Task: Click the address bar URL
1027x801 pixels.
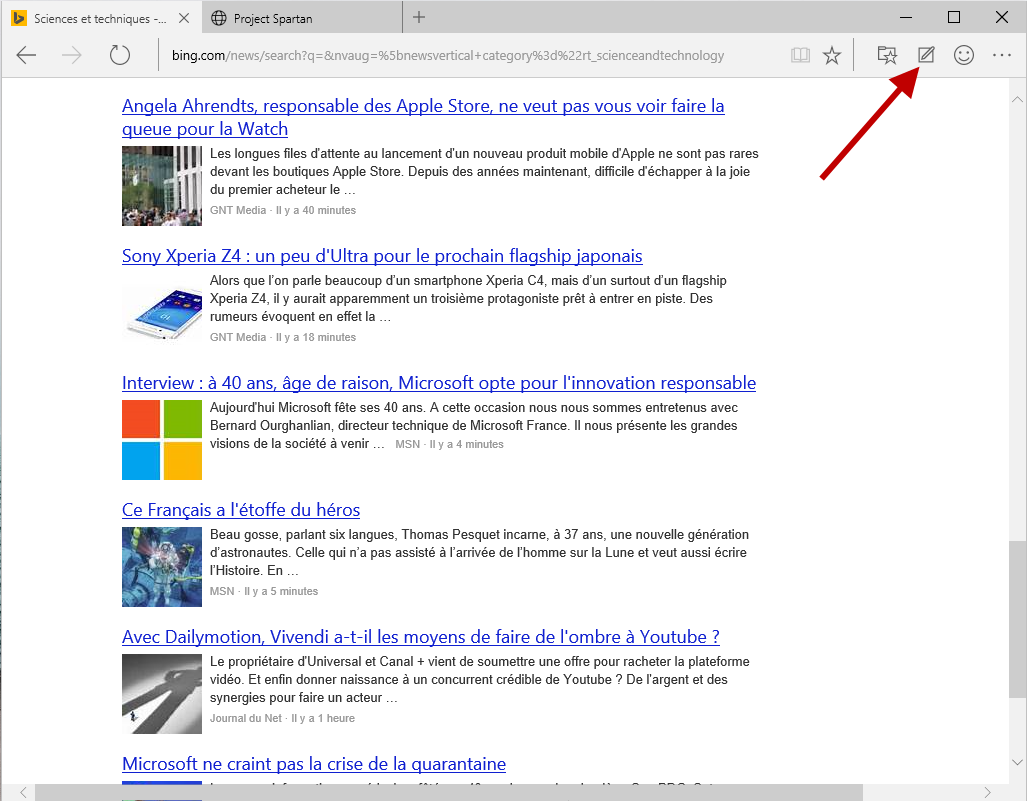Action: pyautogui.click(x=448, y=56)
